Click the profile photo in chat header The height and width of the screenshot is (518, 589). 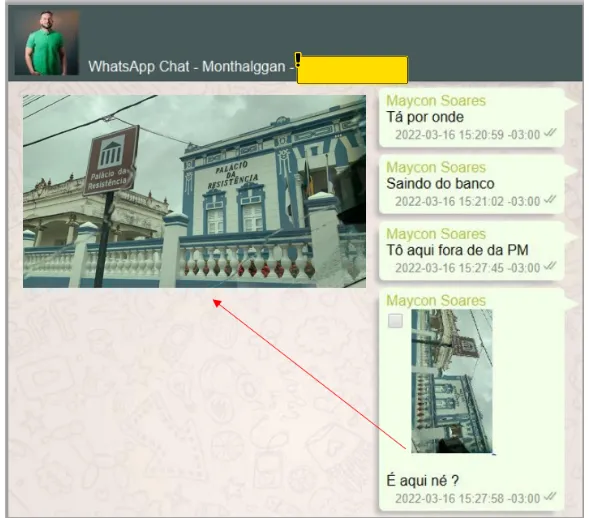coord(47,42)
